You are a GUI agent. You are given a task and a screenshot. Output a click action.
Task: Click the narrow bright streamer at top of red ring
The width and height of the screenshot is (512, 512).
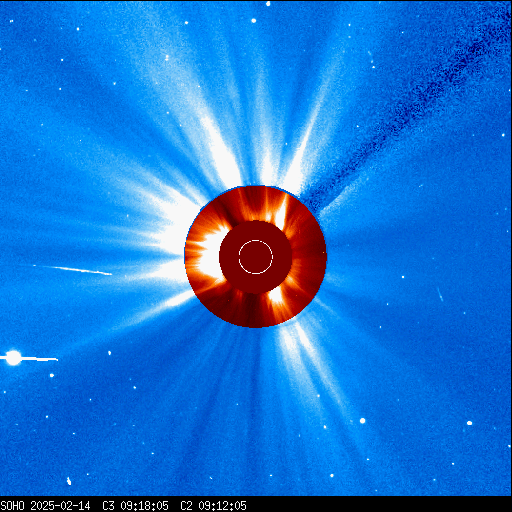(x=283, y=210)
